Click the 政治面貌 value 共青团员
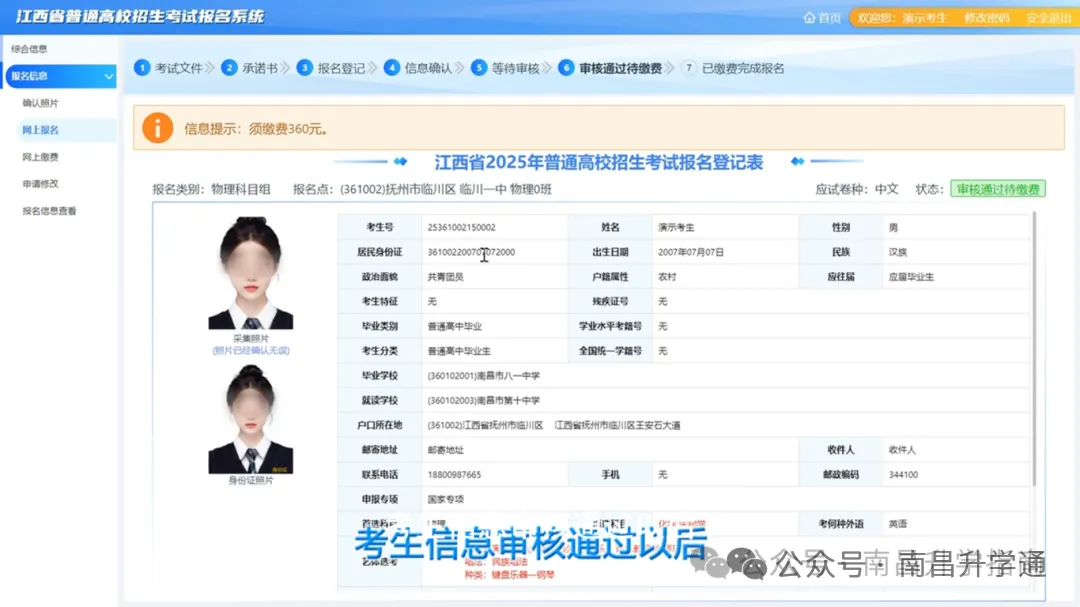Screen dimensions: 1080x607 [445, 277]
